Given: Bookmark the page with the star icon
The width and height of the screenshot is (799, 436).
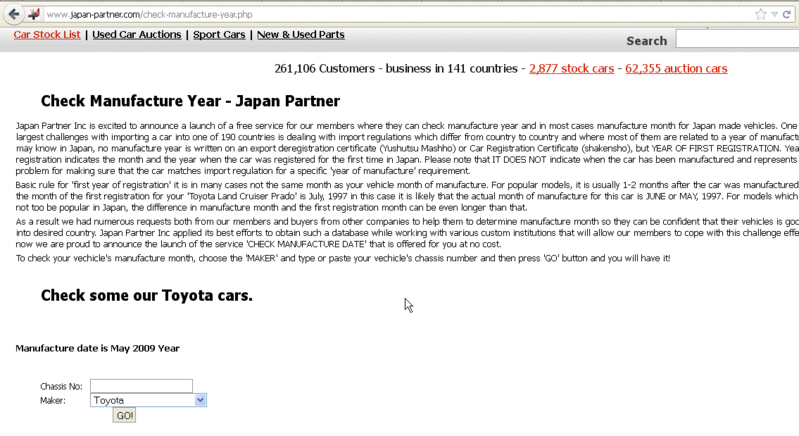Looking at the screenshot, I should coord(761,14).
